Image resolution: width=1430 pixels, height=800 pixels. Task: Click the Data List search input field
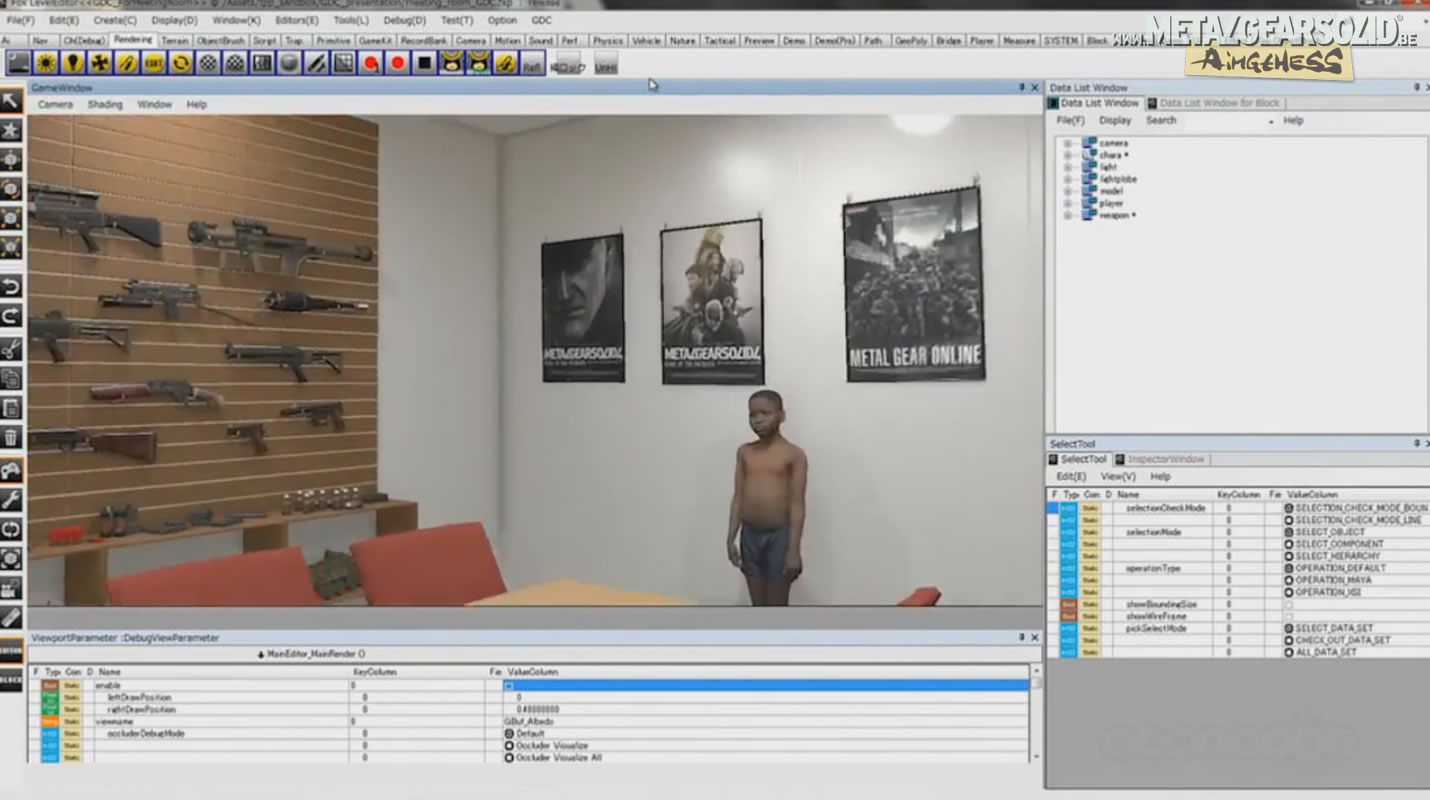coord(1224,121)
